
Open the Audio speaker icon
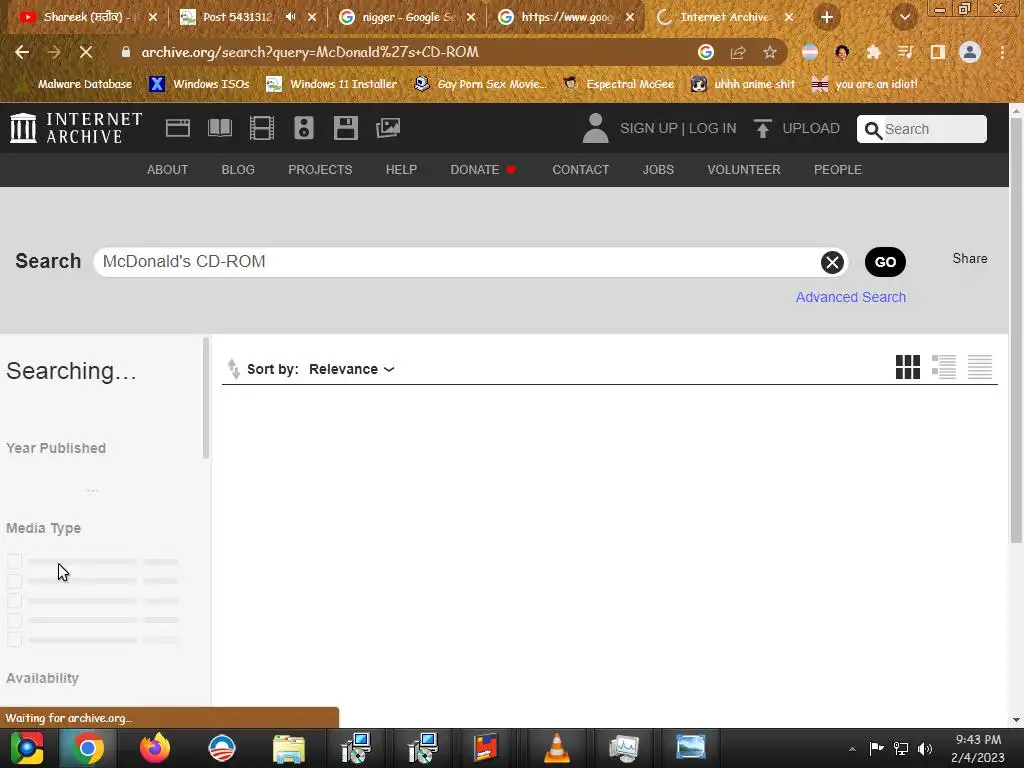304,128
